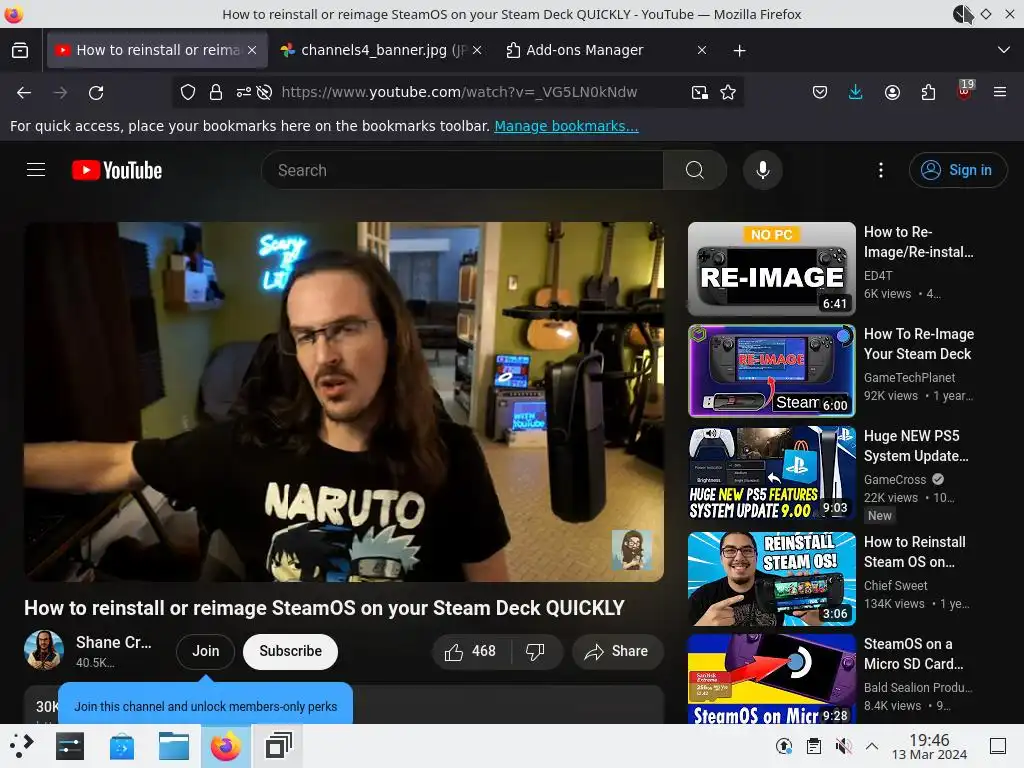Open KDE application launcher in taskbar
This screenshot has height=768, width=1024.
click(21, 746)
